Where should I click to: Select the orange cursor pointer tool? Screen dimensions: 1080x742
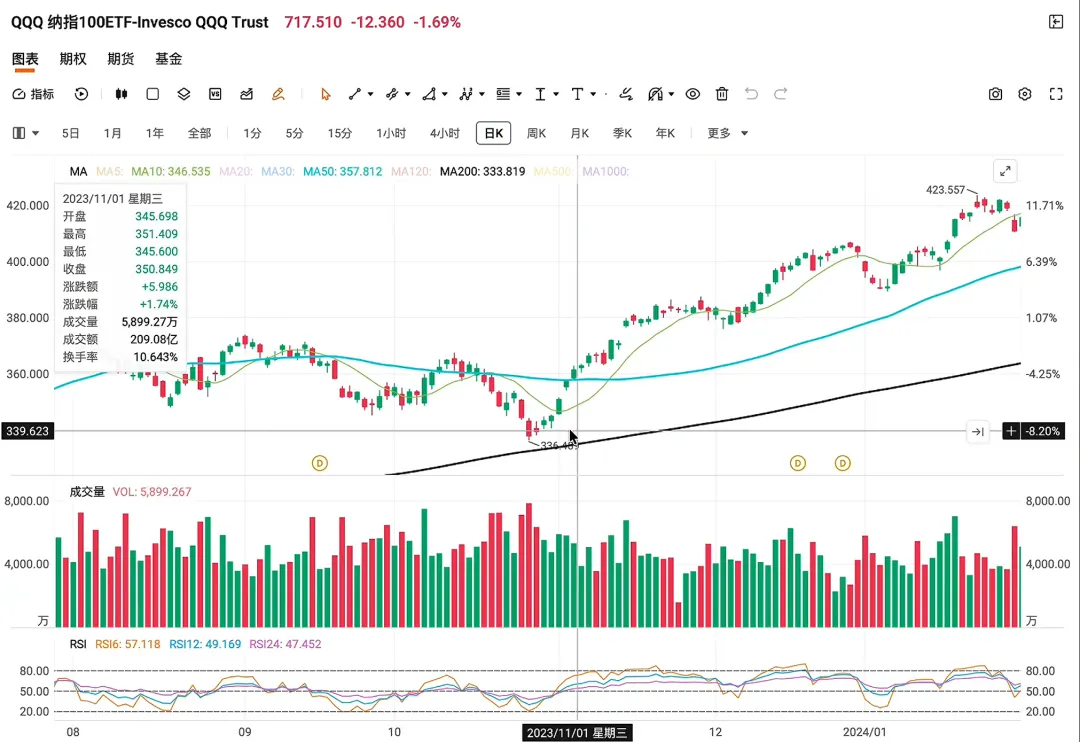pyautogui.click(x=326, y=94)
